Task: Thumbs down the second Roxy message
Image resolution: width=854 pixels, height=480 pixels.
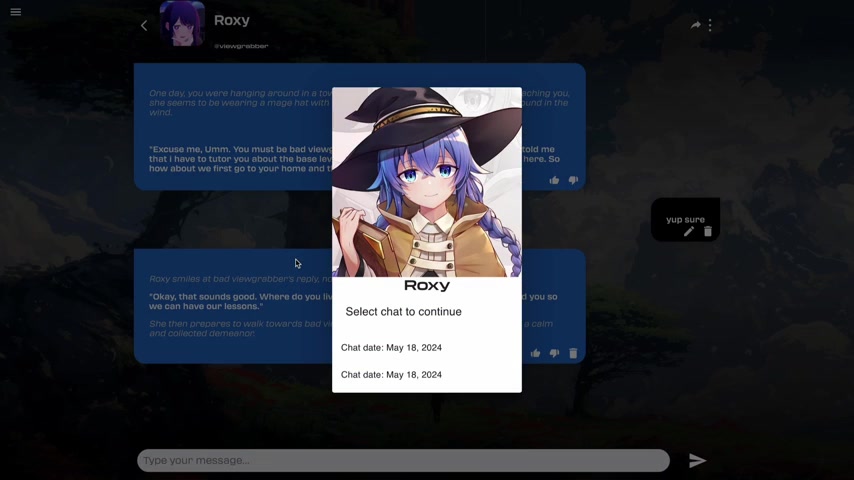Action: (554, 354)
